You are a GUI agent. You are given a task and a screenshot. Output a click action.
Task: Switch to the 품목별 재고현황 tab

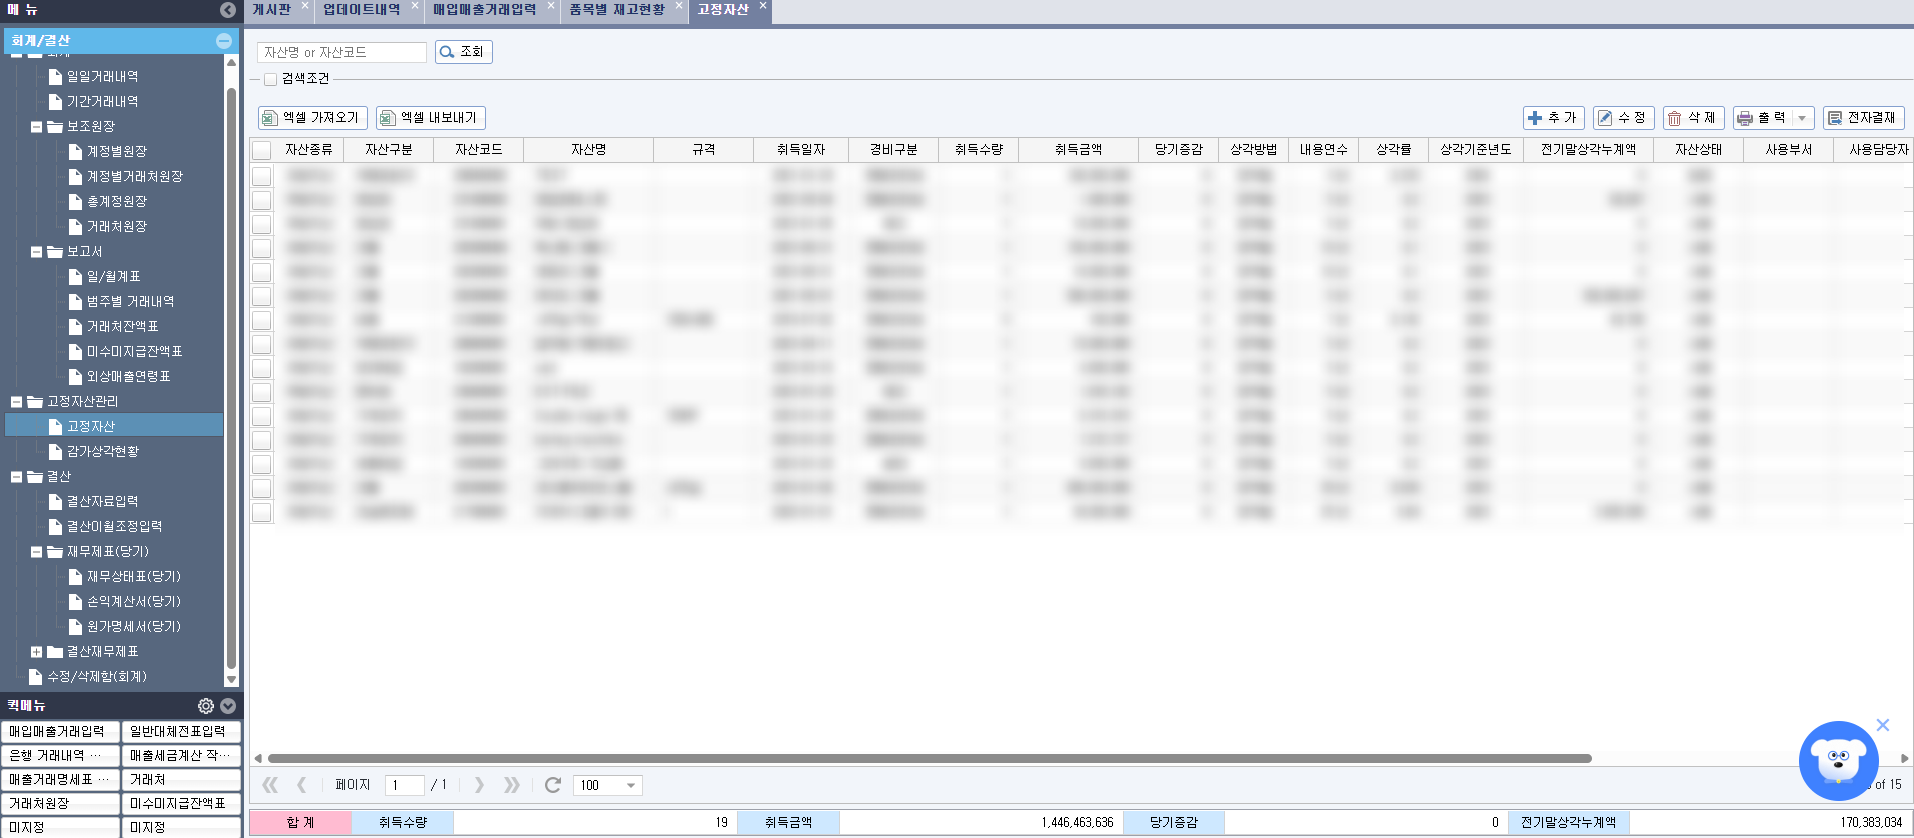click(617, 10)
